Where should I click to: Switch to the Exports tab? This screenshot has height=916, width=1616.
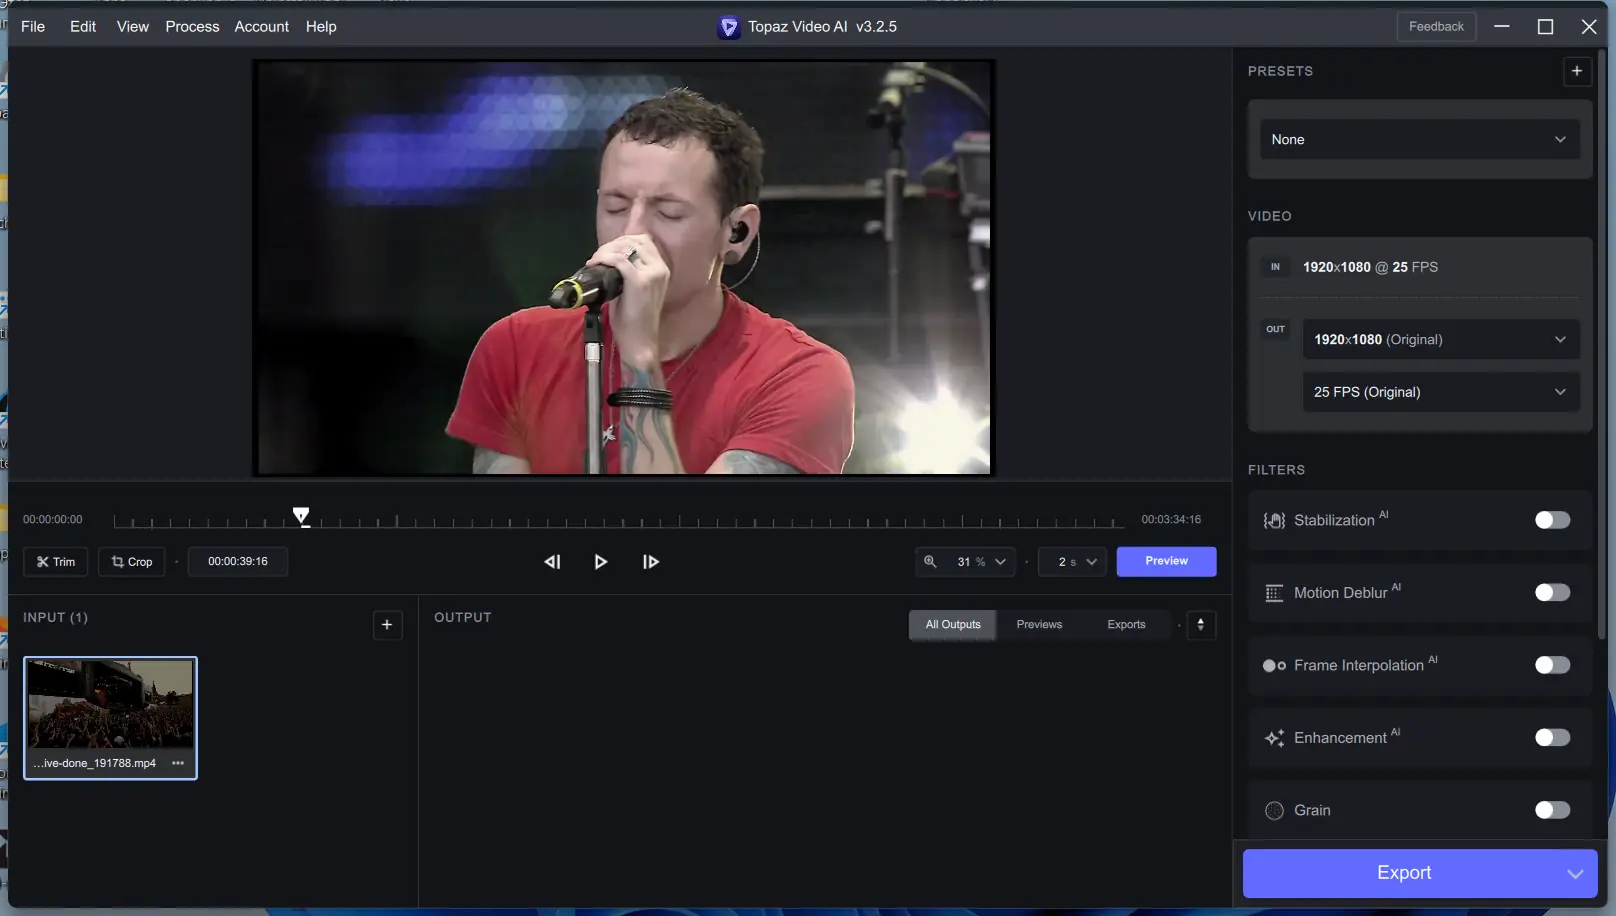coord(1126,625)
